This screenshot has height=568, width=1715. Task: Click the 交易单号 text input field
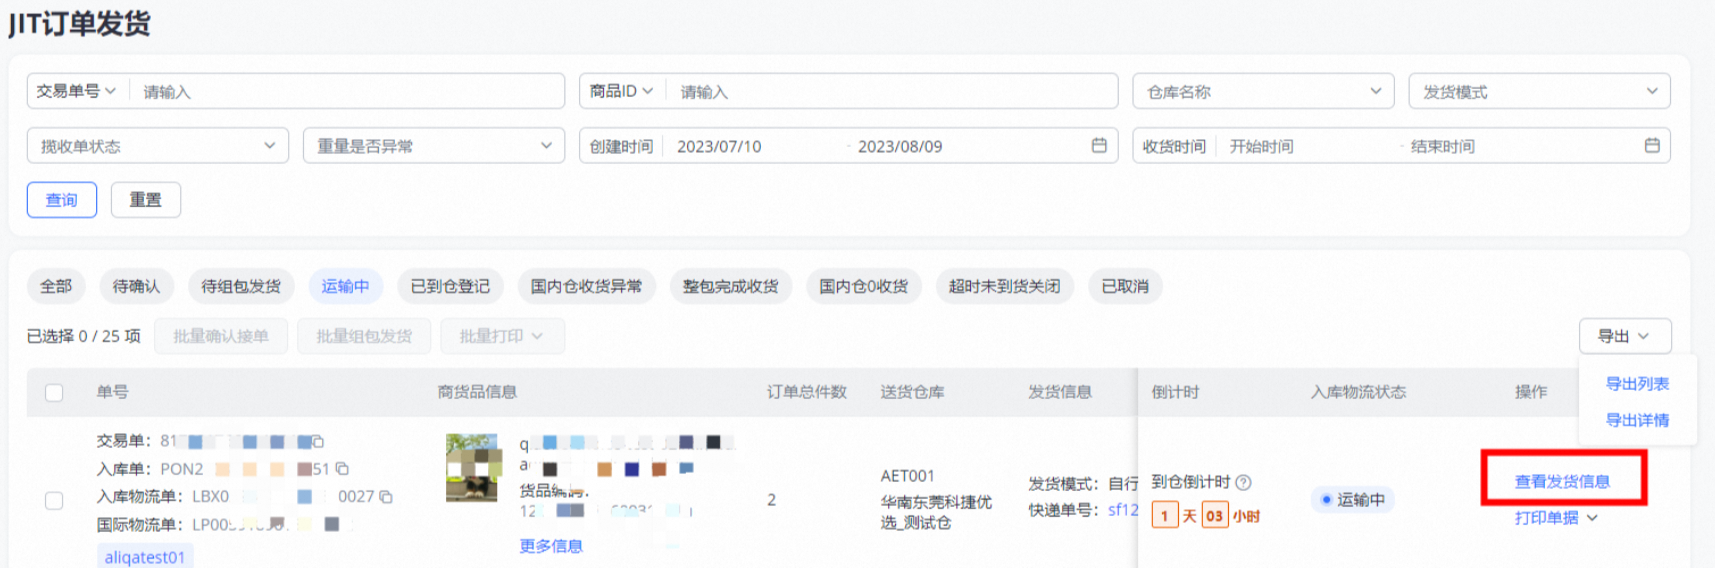pyautogui.click(x=348, y=91)
